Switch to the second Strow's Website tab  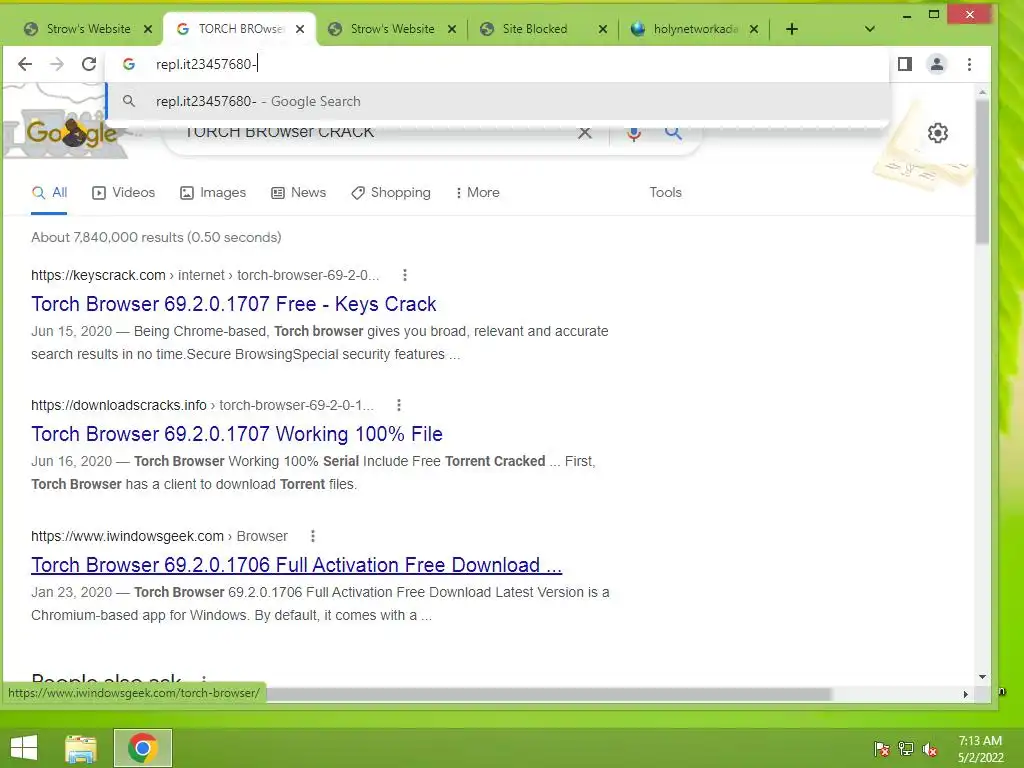tap(392, 29)
